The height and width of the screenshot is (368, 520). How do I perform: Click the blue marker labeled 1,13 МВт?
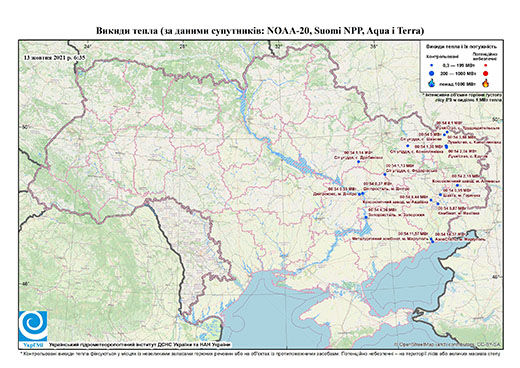point(385,174)
